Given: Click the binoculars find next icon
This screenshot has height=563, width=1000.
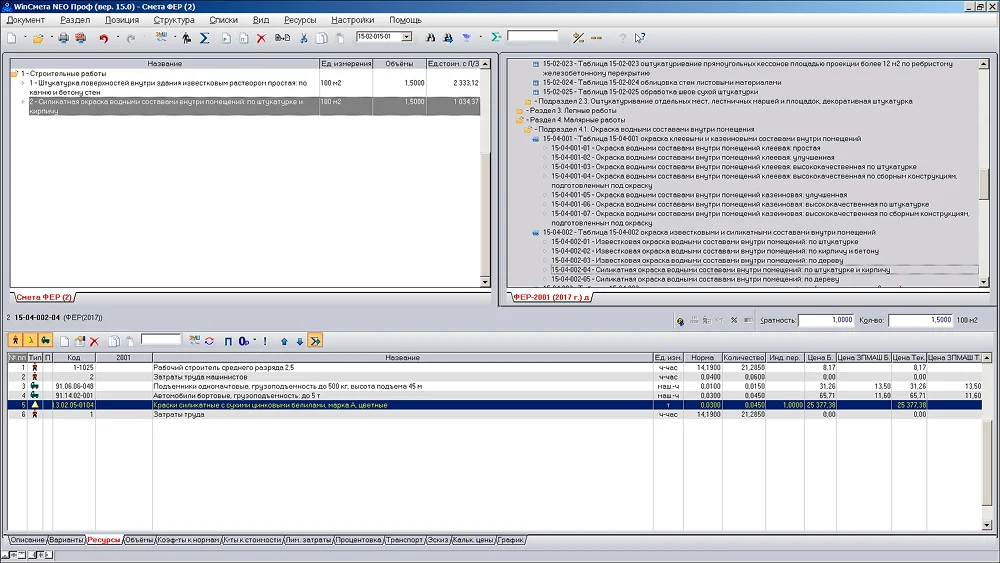Looking at the screenshot, I should pos(448,38).
